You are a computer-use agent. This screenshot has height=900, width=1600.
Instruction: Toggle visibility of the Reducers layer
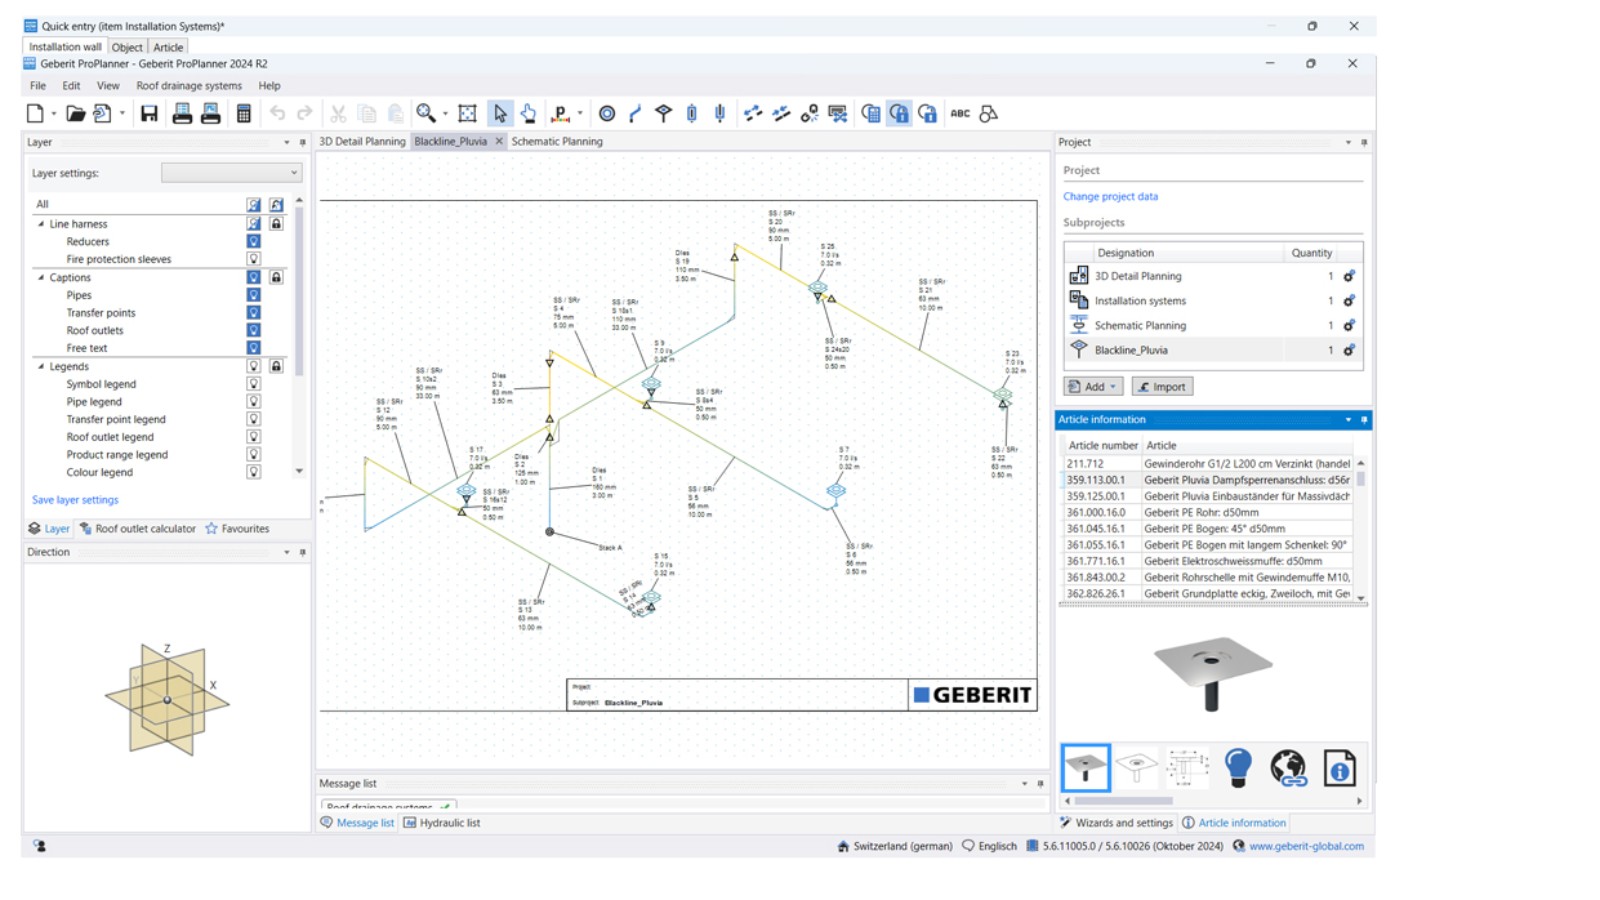254,241
